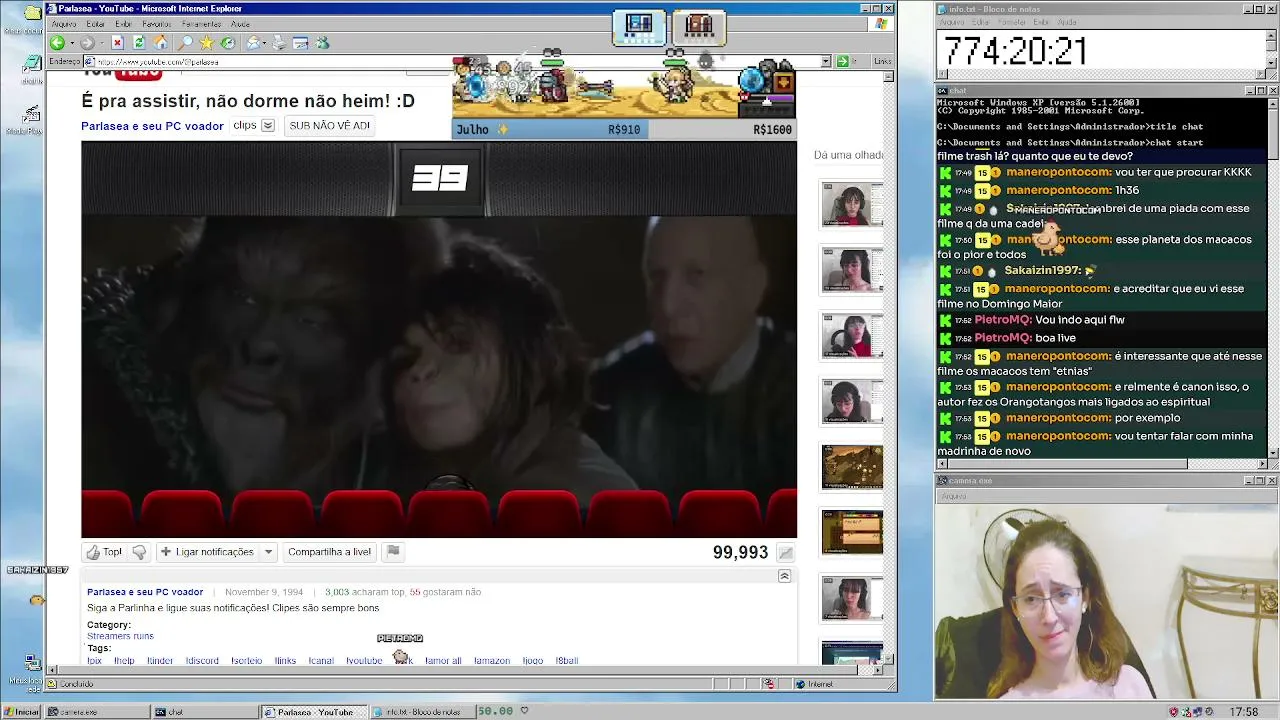Click the SUB NÃO VÊ AD! button
Image resolution: width=1280 pixels, height=720 pixels.
point(329,126)
